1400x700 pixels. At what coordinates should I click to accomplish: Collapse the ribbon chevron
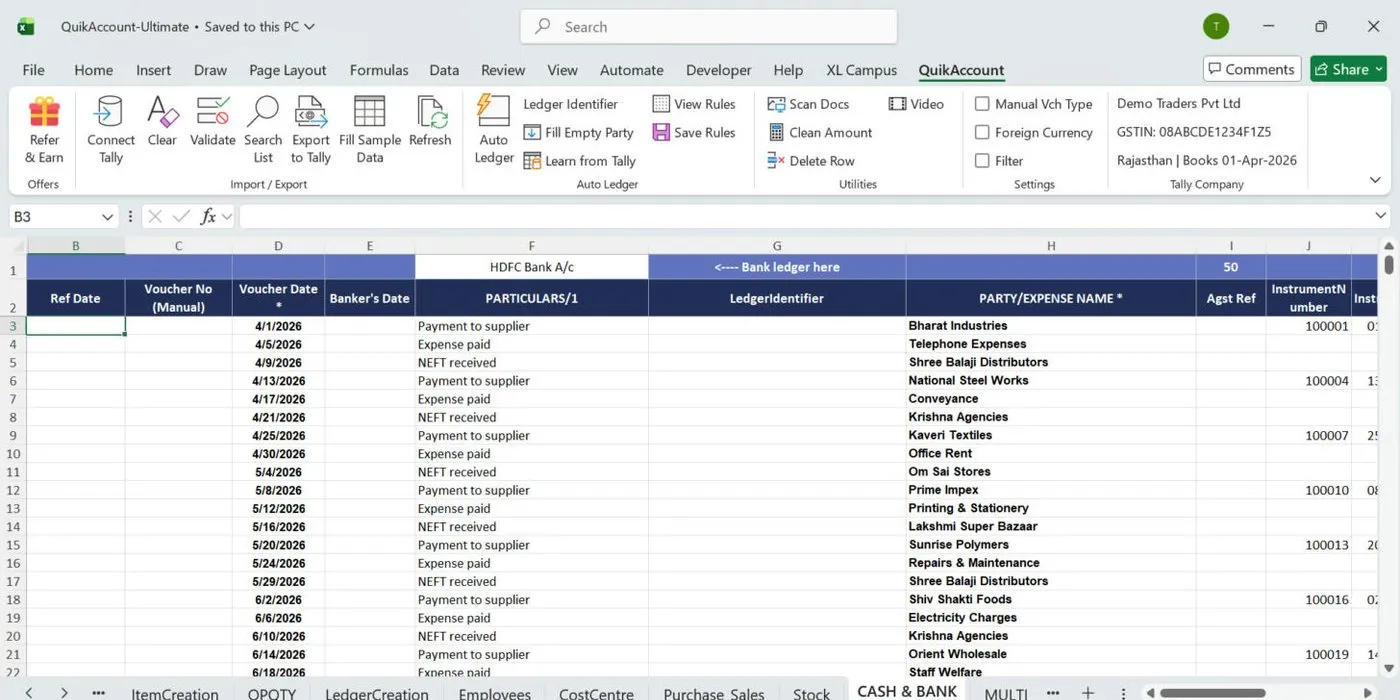1375,180
